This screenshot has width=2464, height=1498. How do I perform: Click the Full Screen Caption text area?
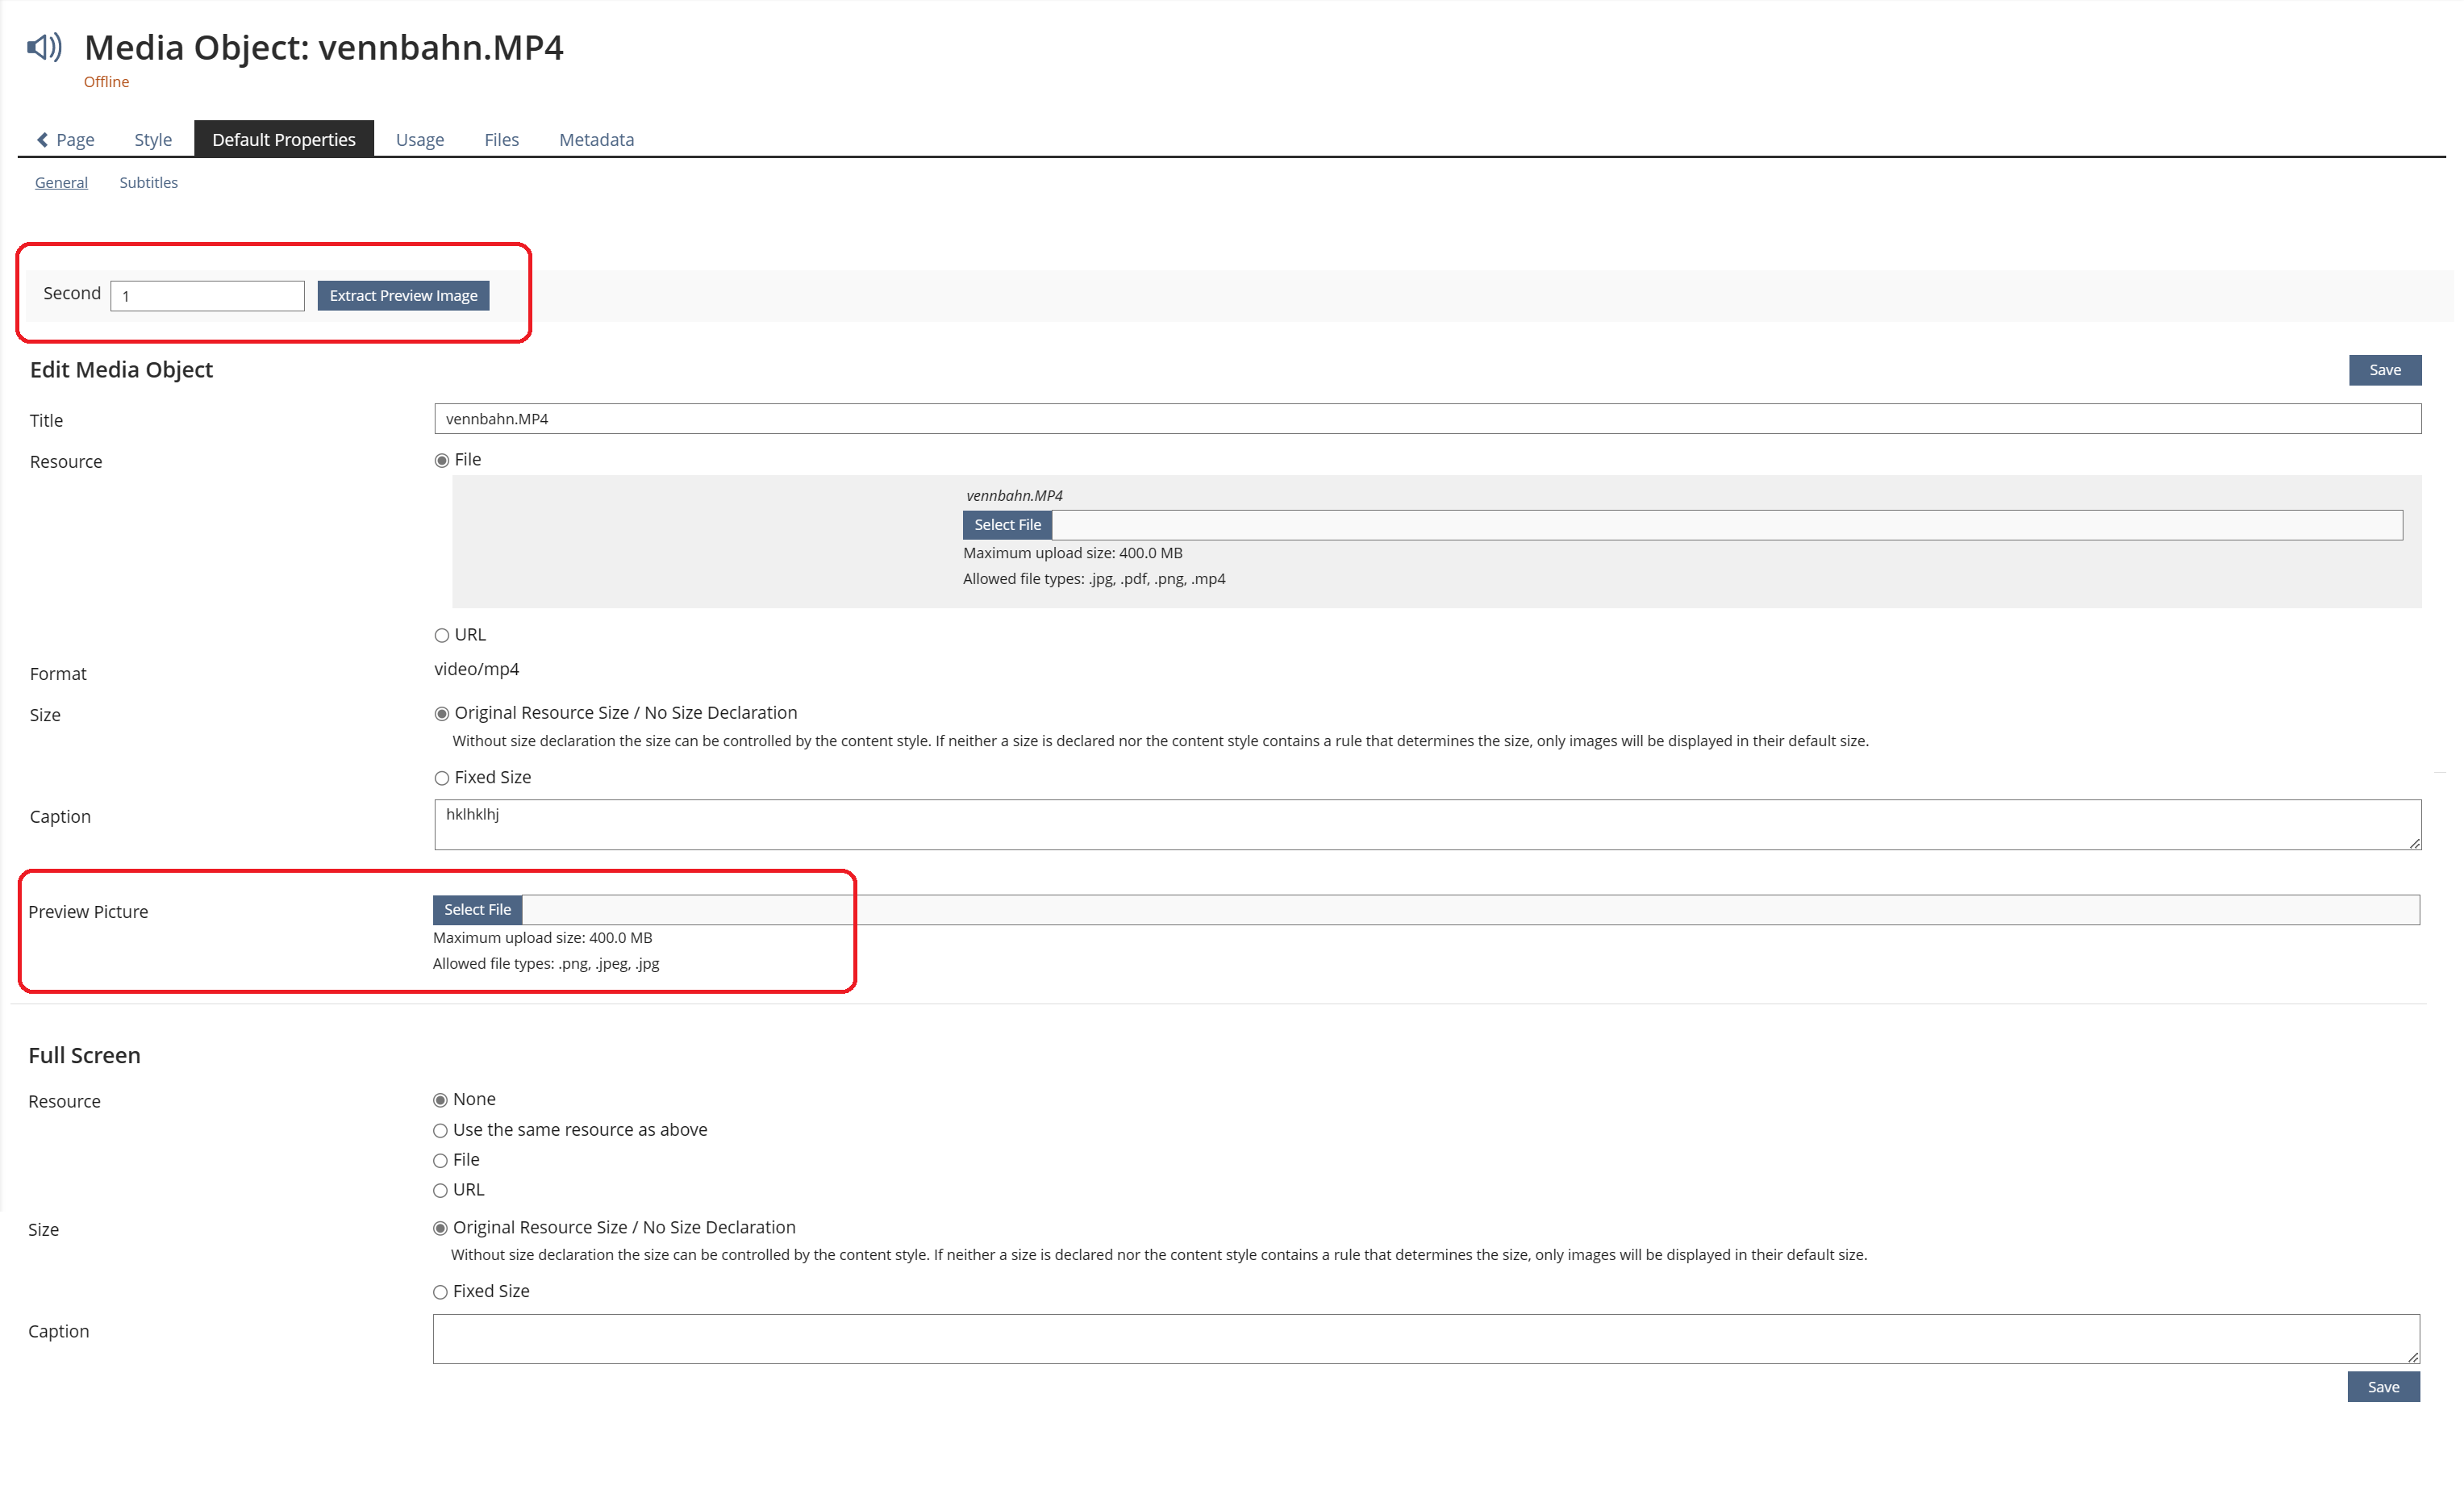click(x=1425, y=1339)
